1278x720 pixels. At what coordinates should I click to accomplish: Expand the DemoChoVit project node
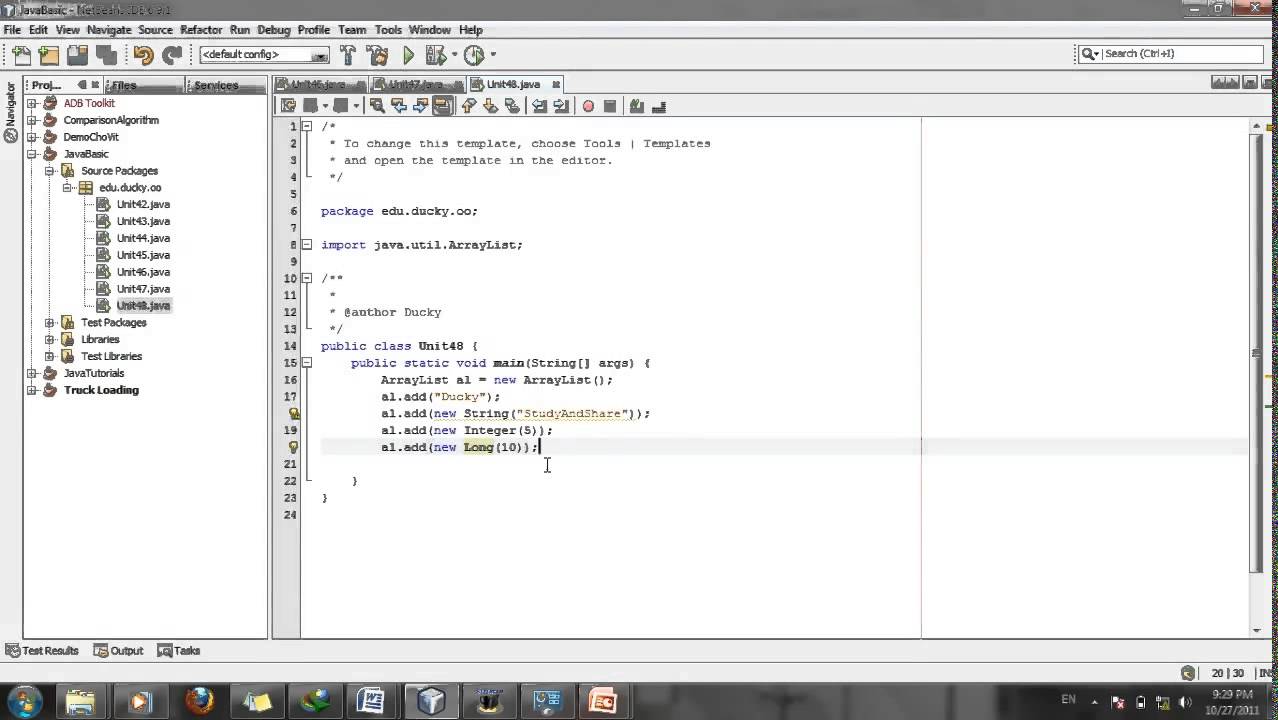click(32, 137)
